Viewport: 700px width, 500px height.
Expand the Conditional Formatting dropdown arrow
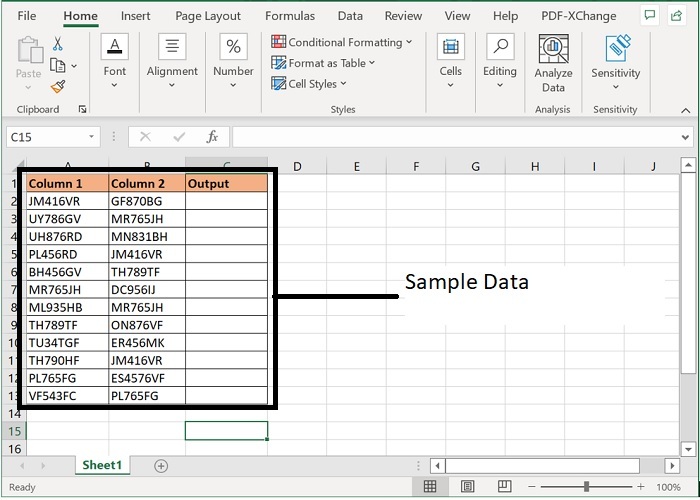coord(408,42)
